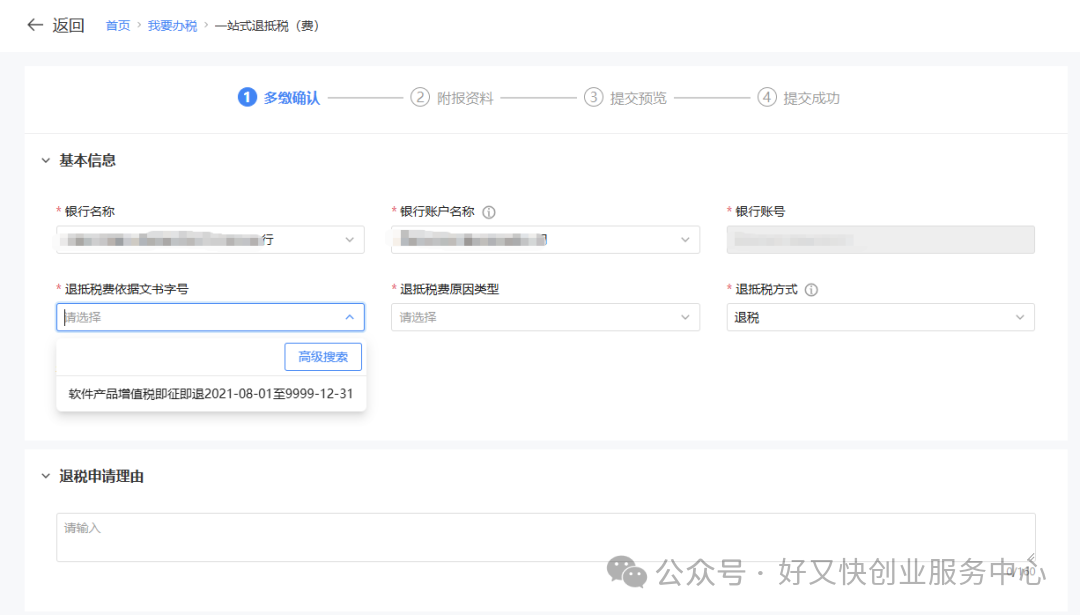Click the 退税申请理由 text area
Image resolution: width=1080 pixels, height=615 pixels.
coord(546,537)
